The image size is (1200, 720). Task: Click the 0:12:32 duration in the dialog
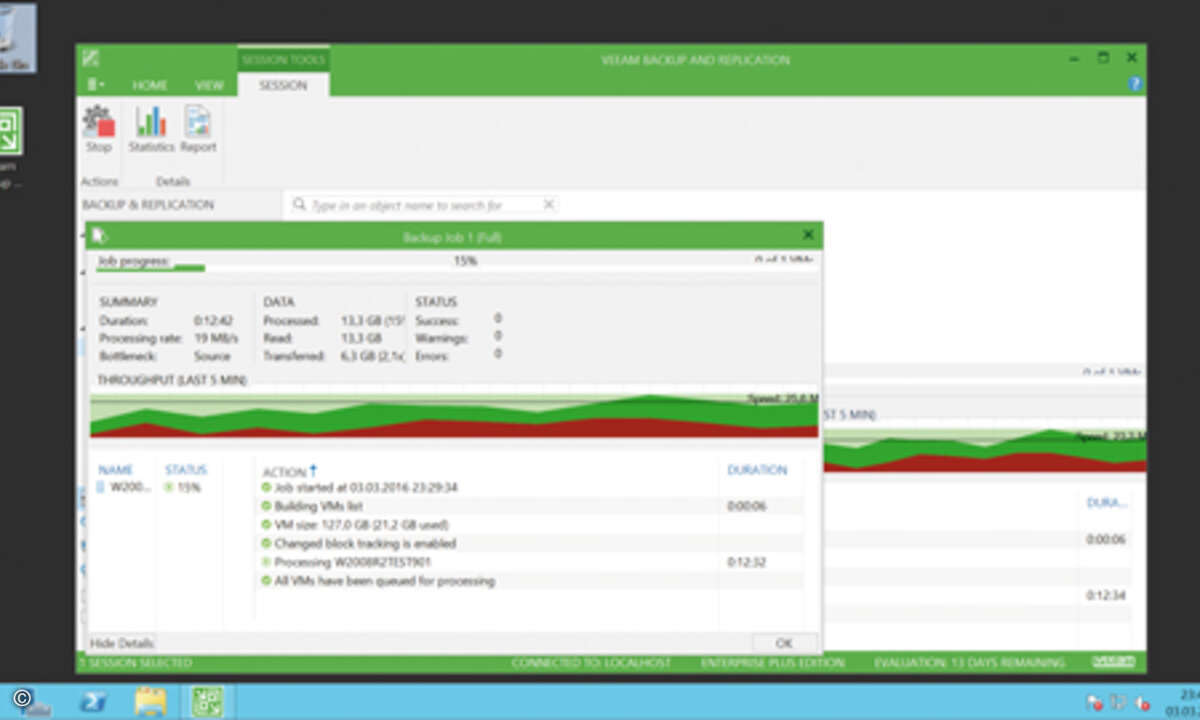tap(747, 562)
